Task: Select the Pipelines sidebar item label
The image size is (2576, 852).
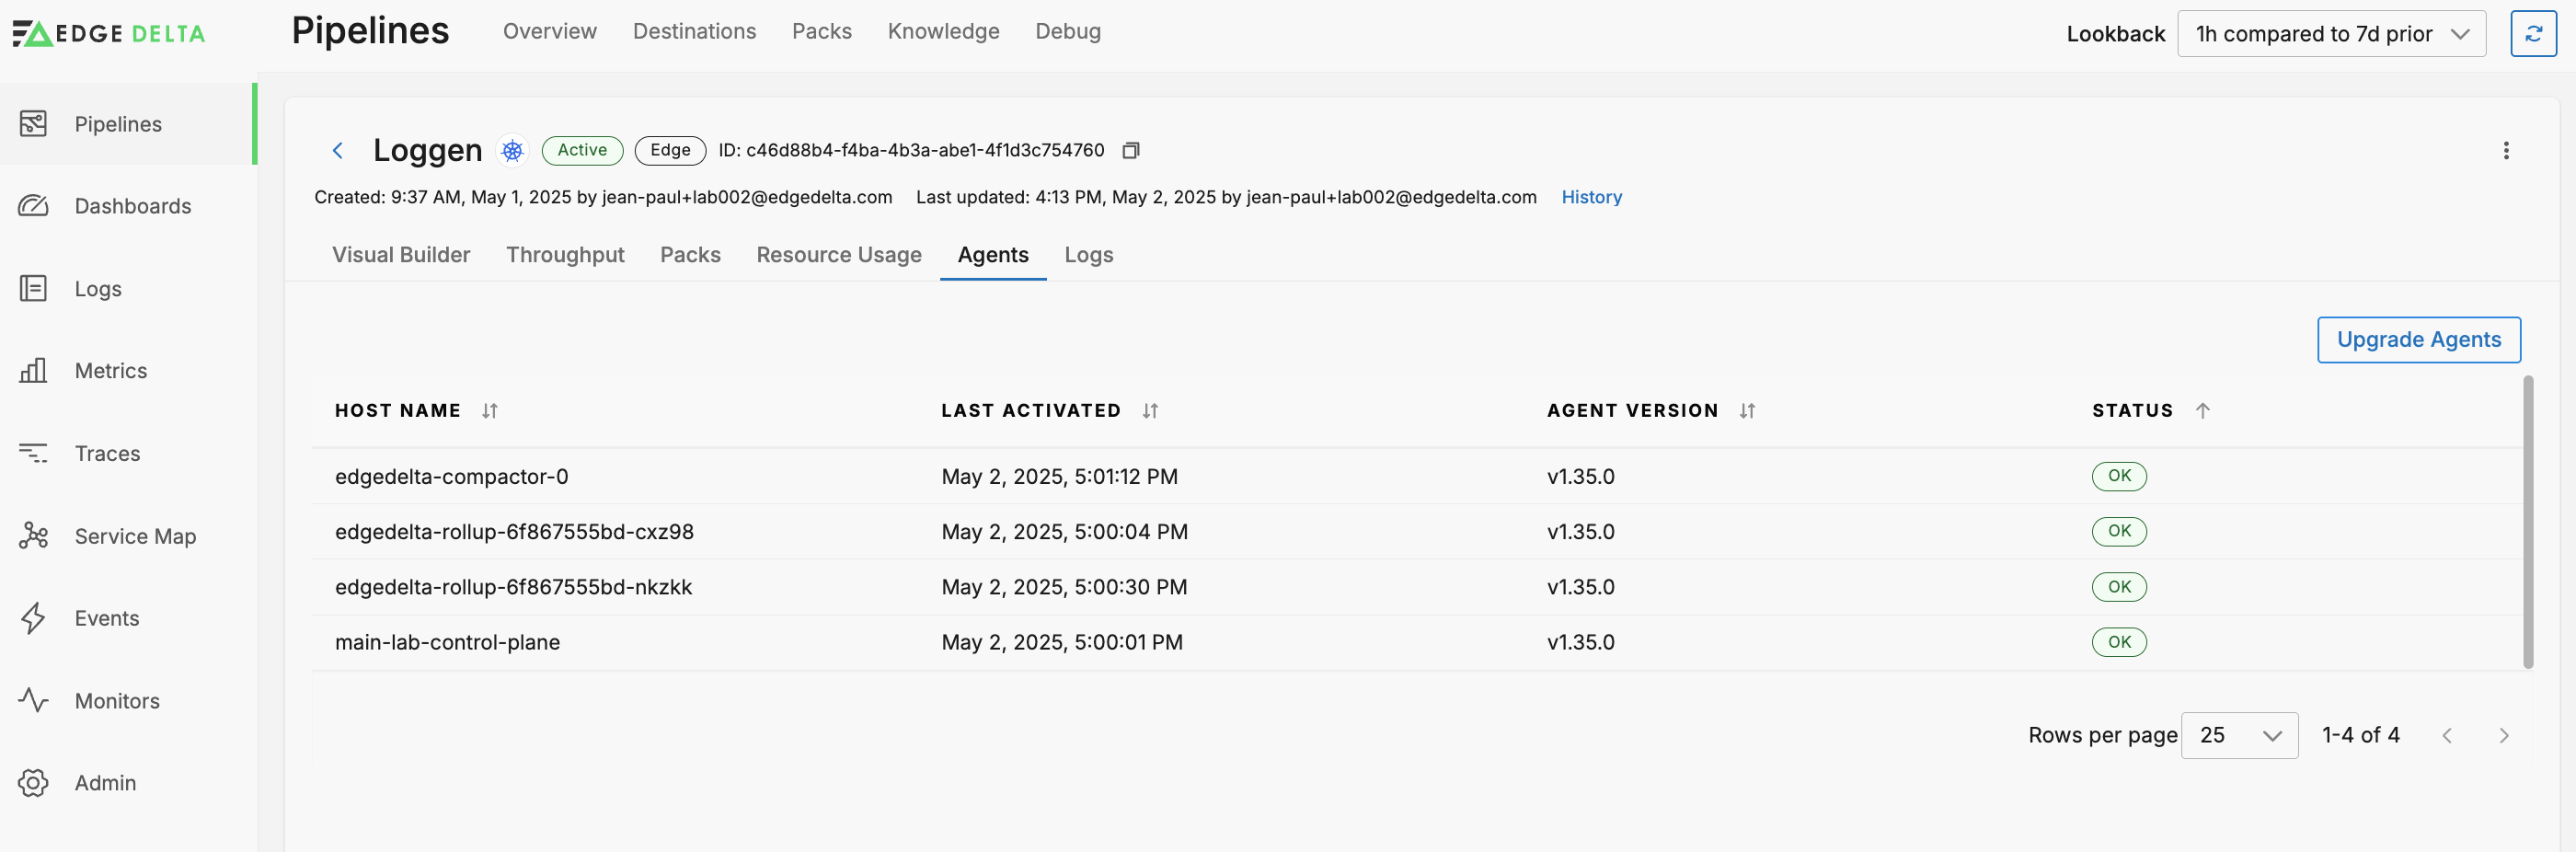Action: click(118, 124)
